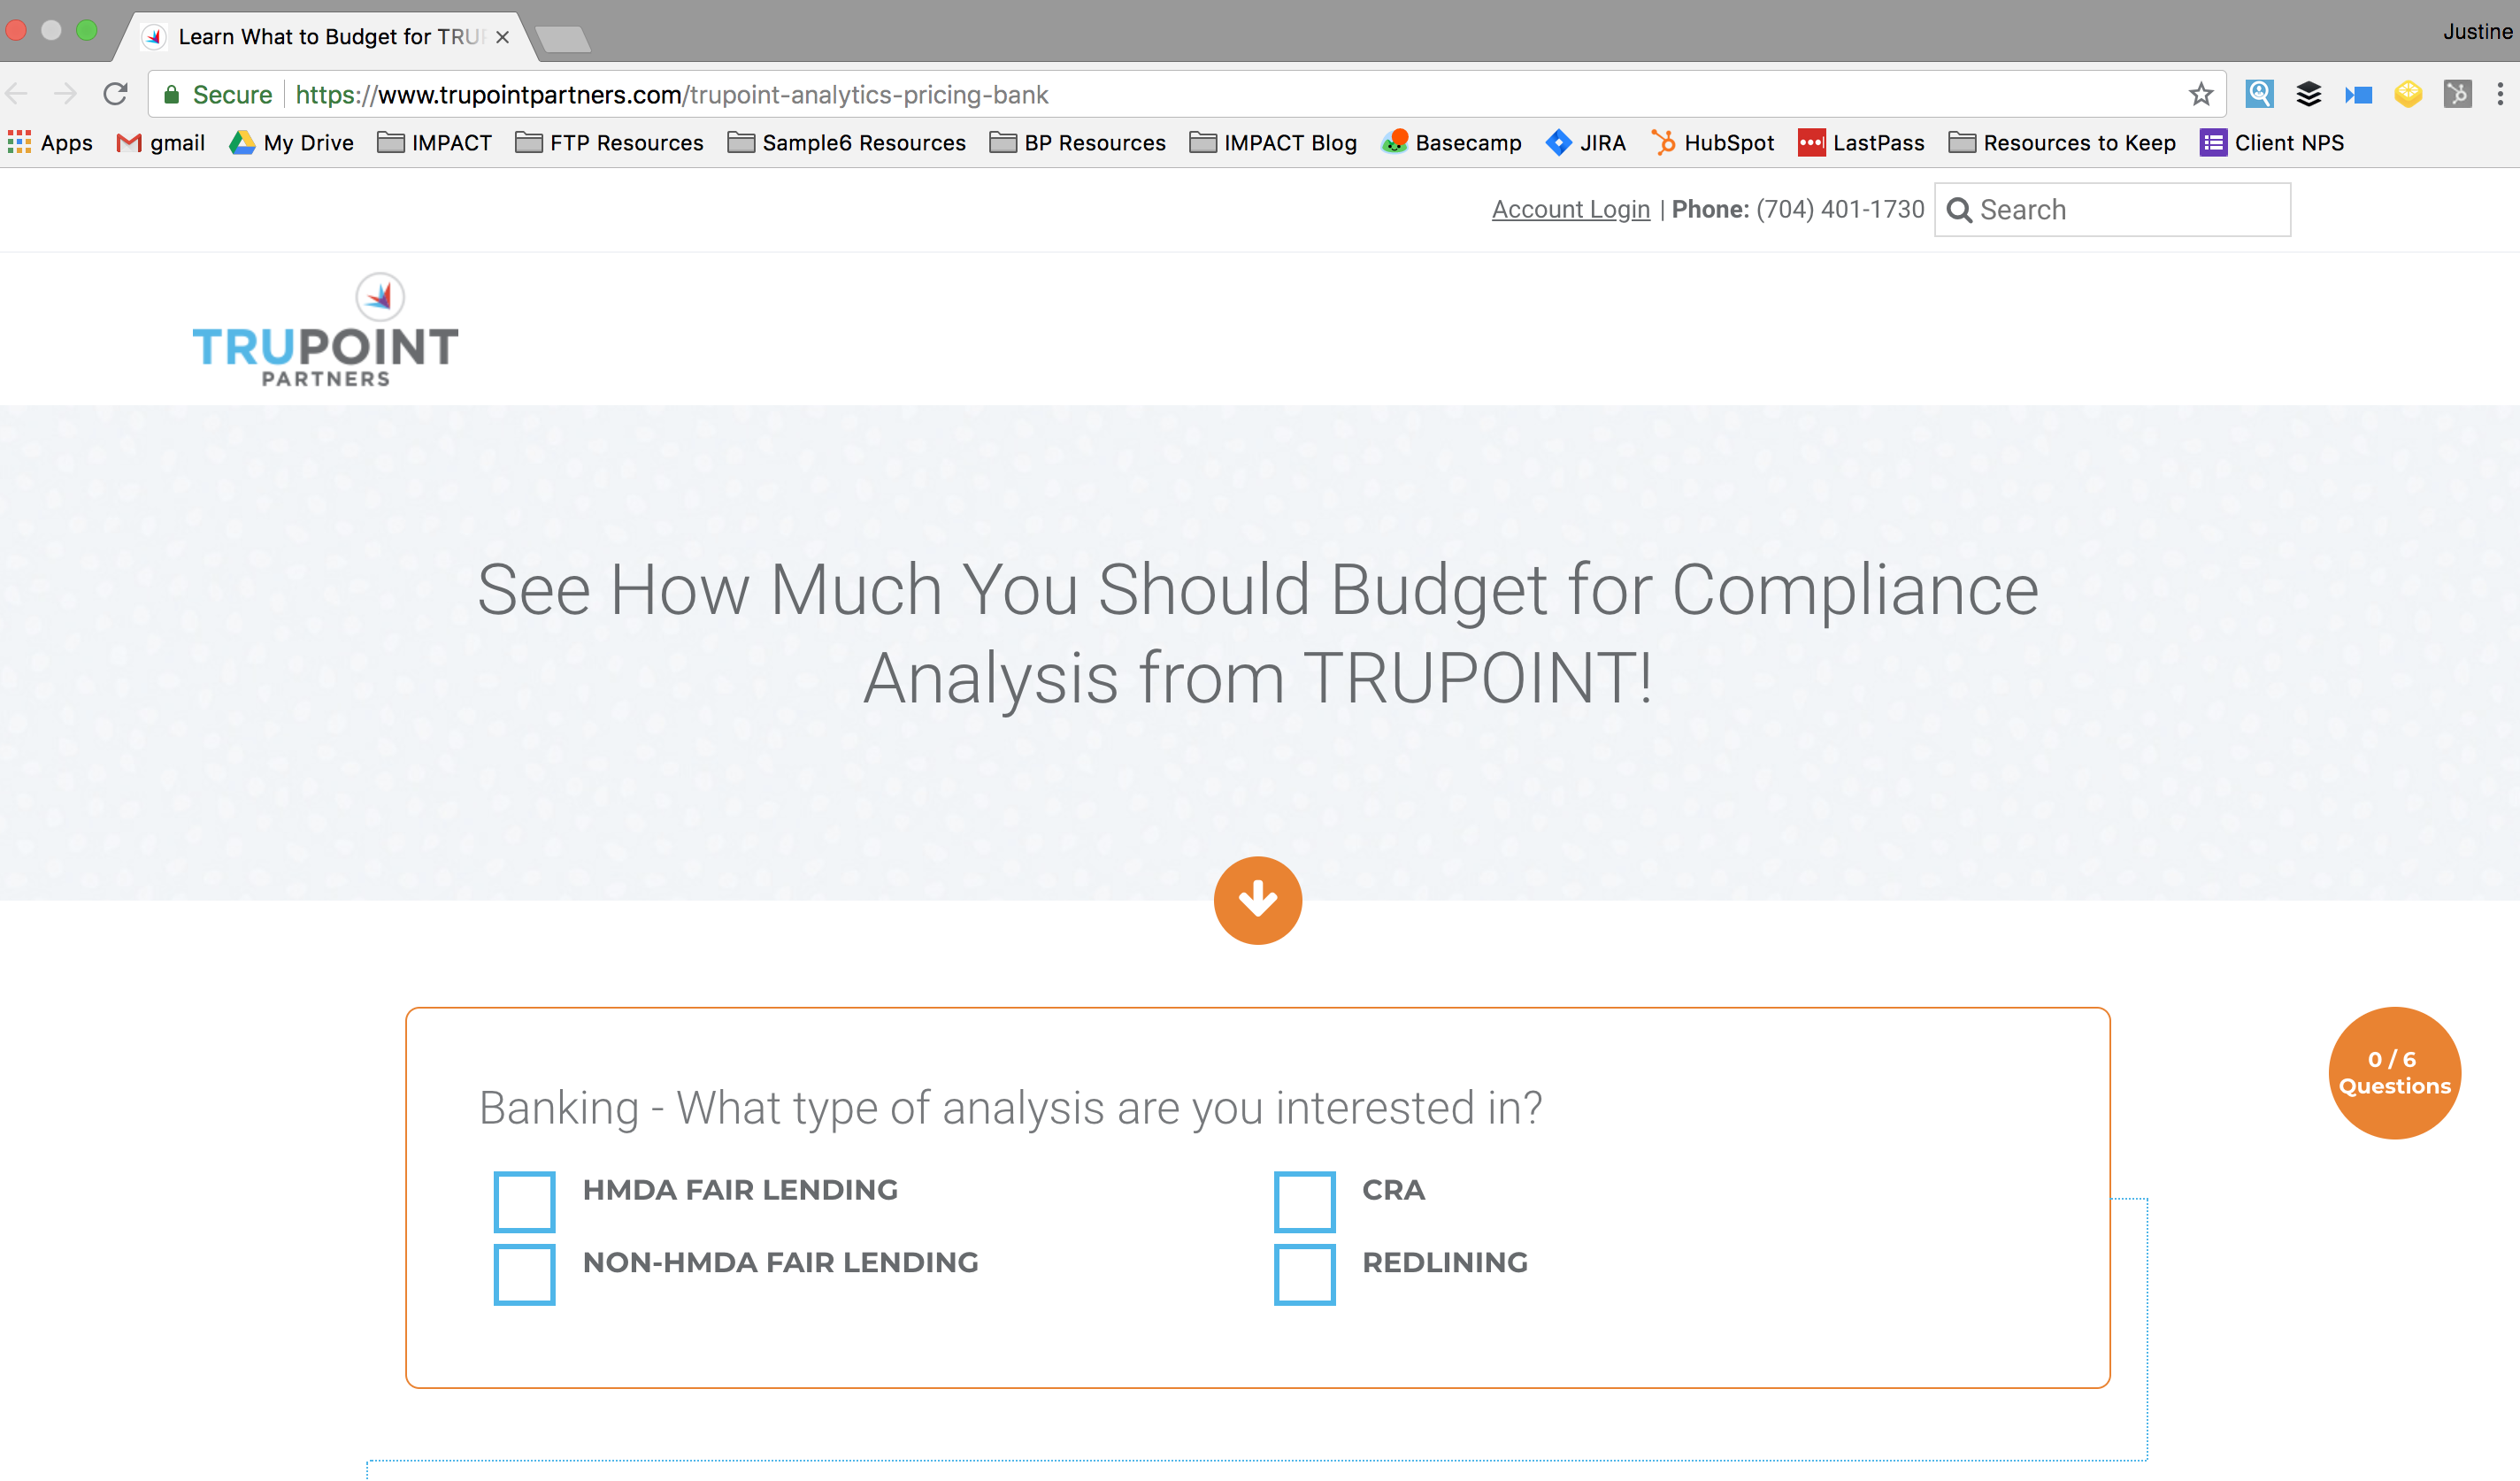Expand the FTP Resources bookmarks folder
This screenshot has height=1481, width=2520.
coord(609,143)
